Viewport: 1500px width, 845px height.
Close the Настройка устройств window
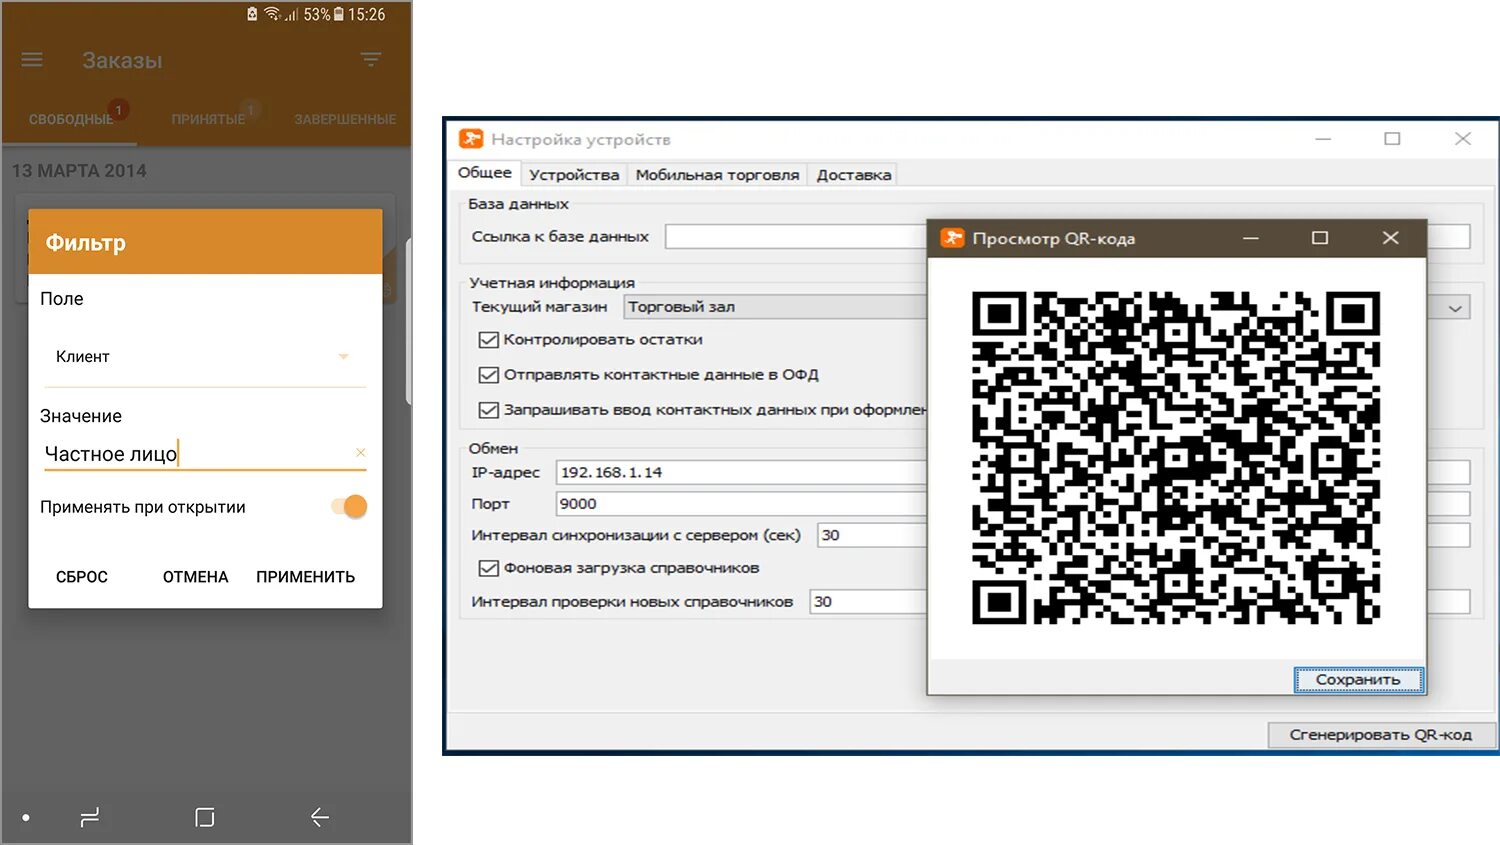[1462, 139]
